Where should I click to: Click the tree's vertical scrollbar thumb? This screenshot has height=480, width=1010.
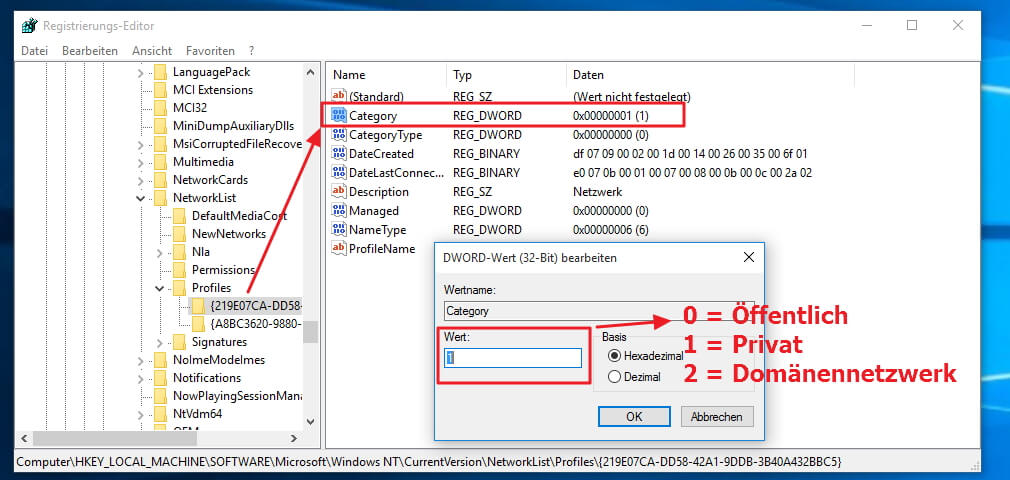coord(310,332)
